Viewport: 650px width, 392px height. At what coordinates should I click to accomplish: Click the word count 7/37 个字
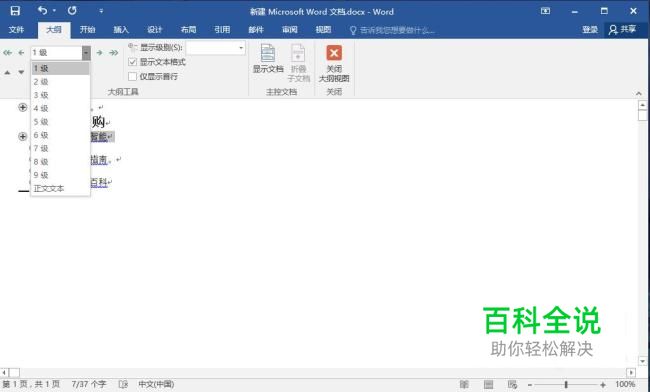89,385
